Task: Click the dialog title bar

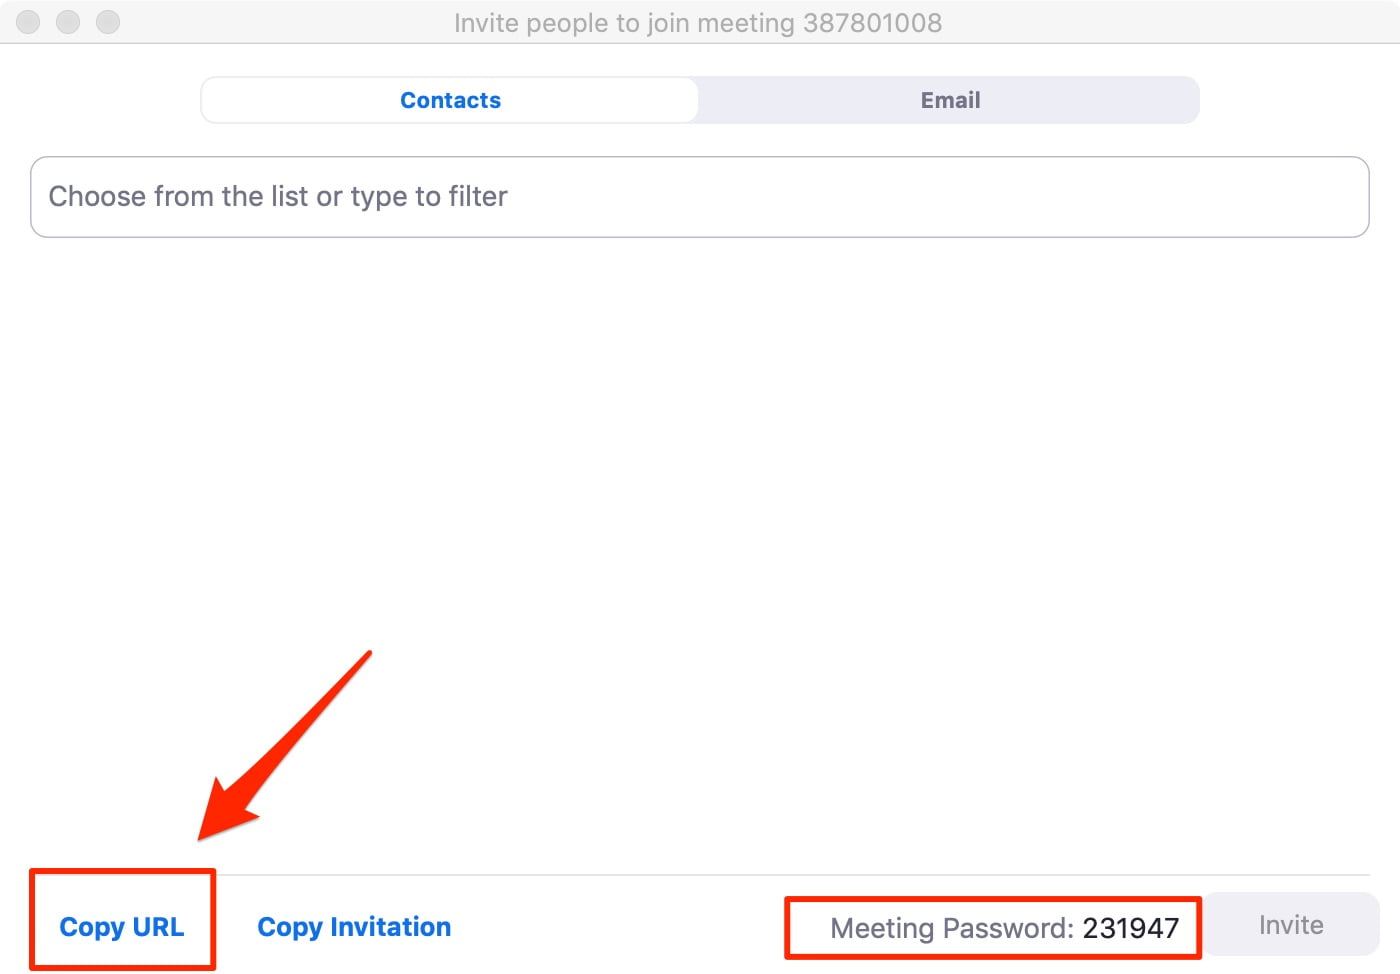Action: (x=698, y=22)
